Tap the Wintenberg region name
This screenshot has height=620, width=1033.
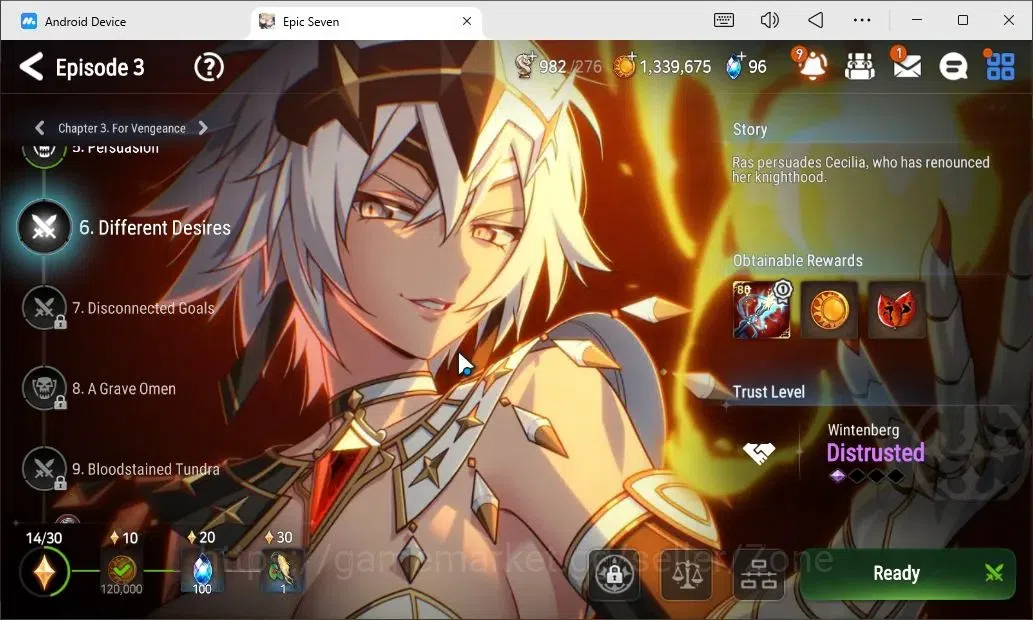[x=863, y=430]
